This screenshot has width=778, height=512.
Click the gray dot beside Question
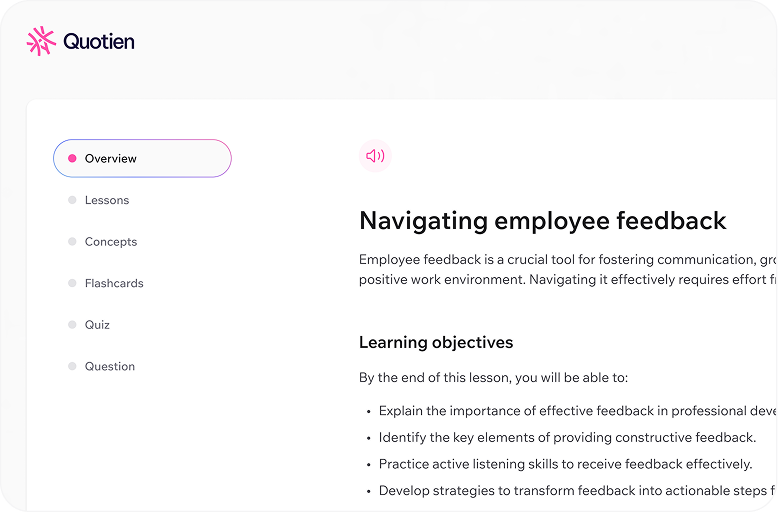(x=72, y=366)
